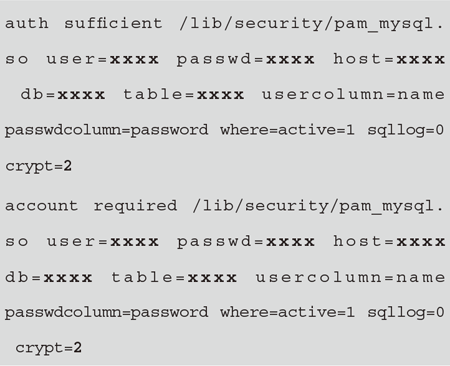
Task: Click 'passwdcolumn=password' in the auth block
Action: [107, 130]
